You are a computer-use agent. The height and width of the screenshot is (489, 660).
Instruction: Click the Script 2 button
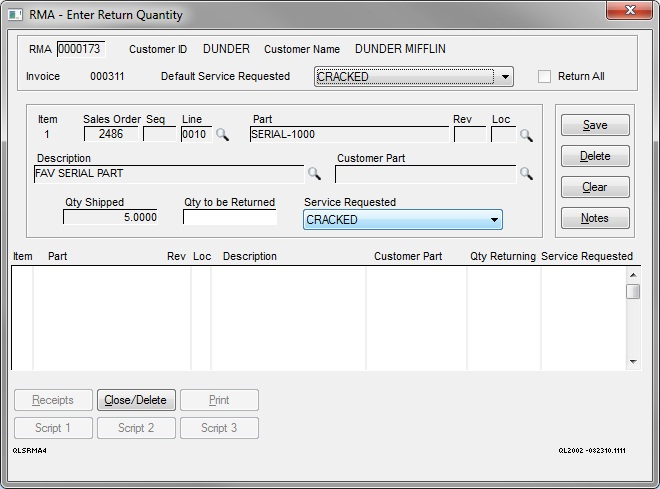click(x=136, y=428)
